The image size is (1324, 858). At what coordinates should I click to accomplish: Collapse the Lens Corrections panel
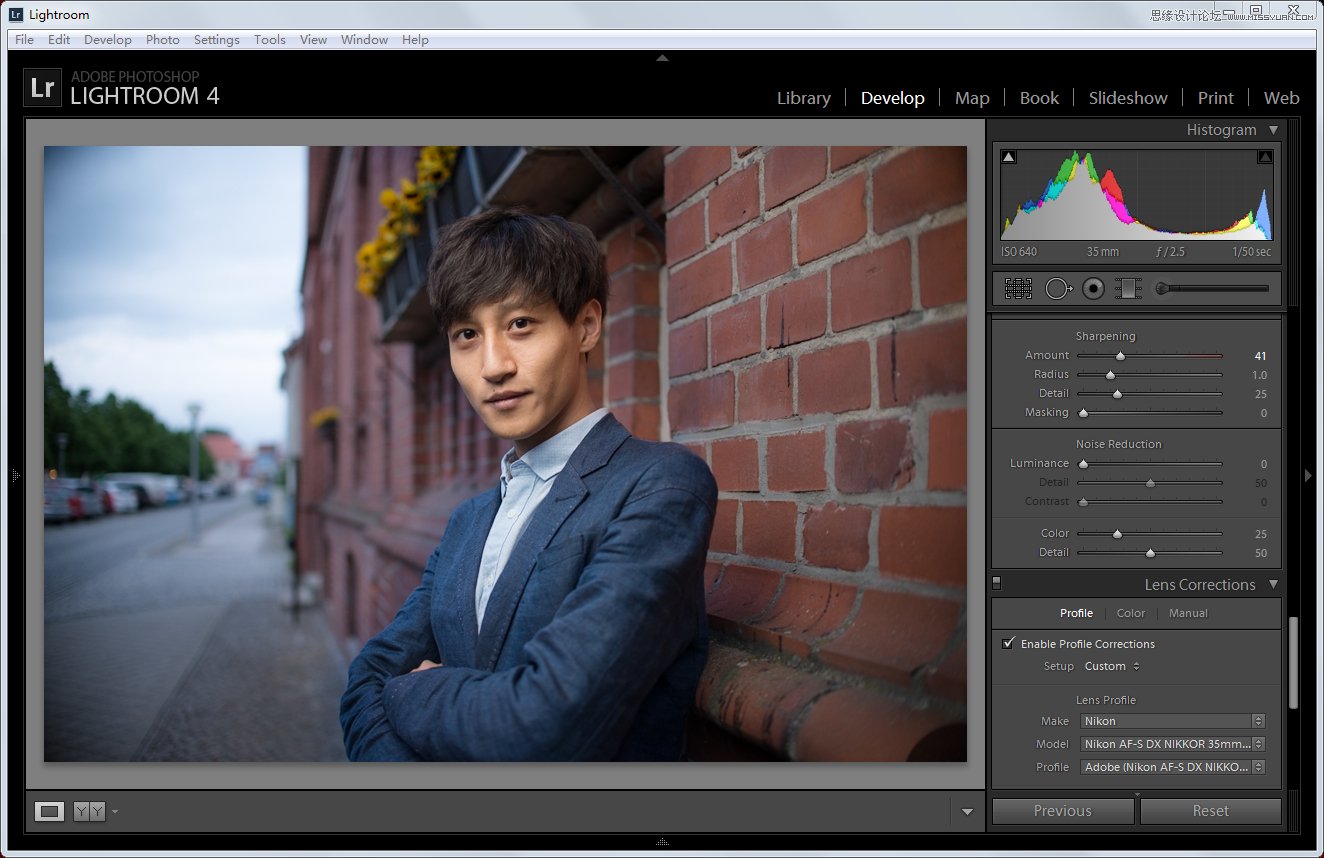1274,584
